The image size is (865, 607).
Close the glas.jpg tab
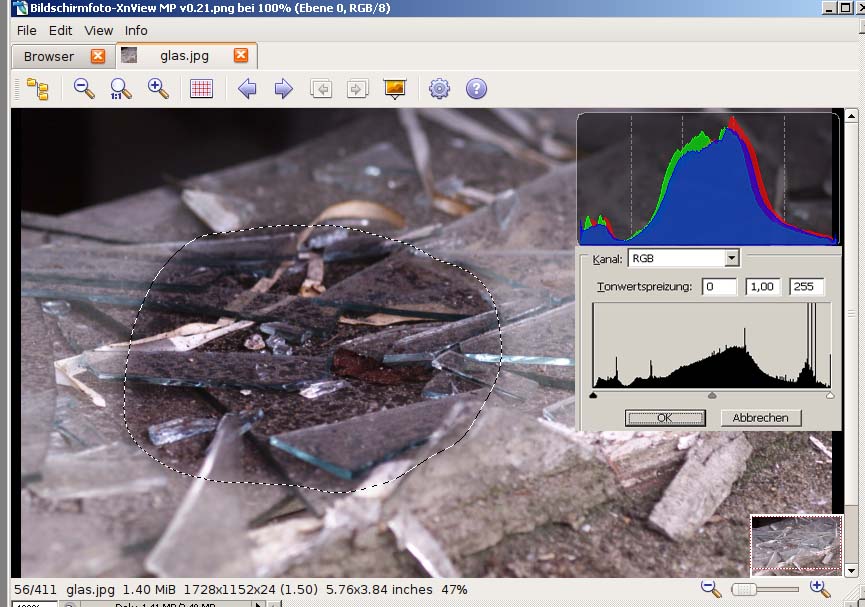241,55
